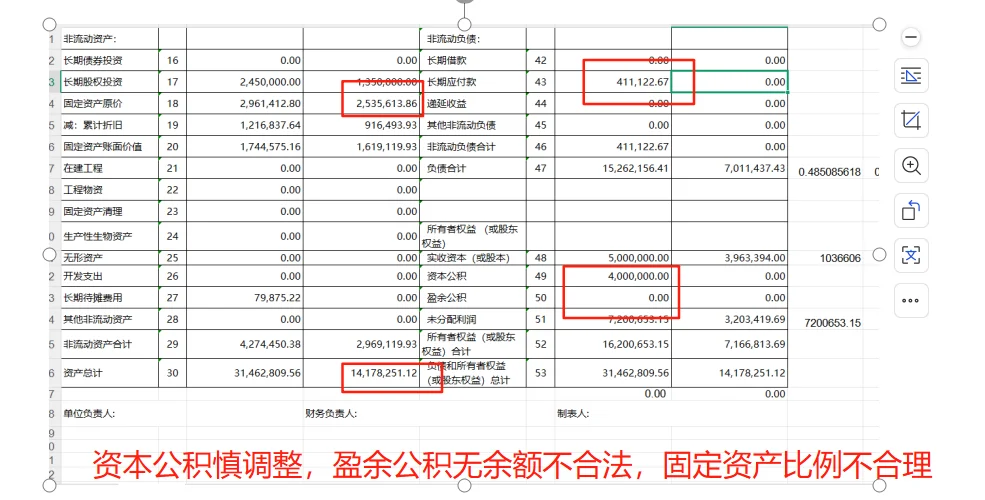Screen dimensions: 985x500
Task: Rotate the picture using the rotate icon
Action: point(911,210)
